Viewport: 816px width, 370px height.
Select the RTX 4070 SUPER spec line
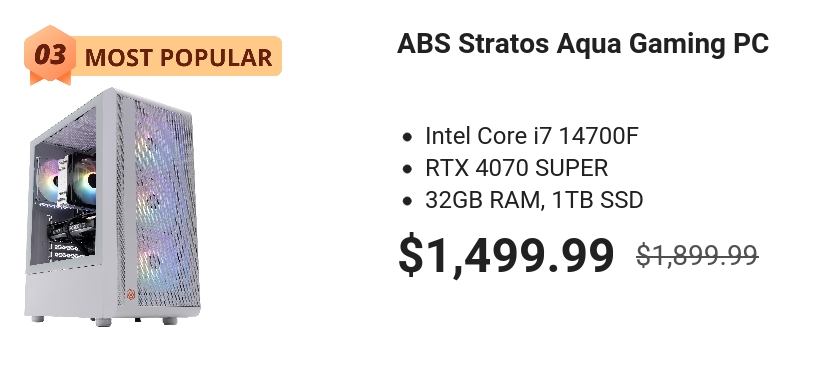pyautogui.click(x=516, y=168)
